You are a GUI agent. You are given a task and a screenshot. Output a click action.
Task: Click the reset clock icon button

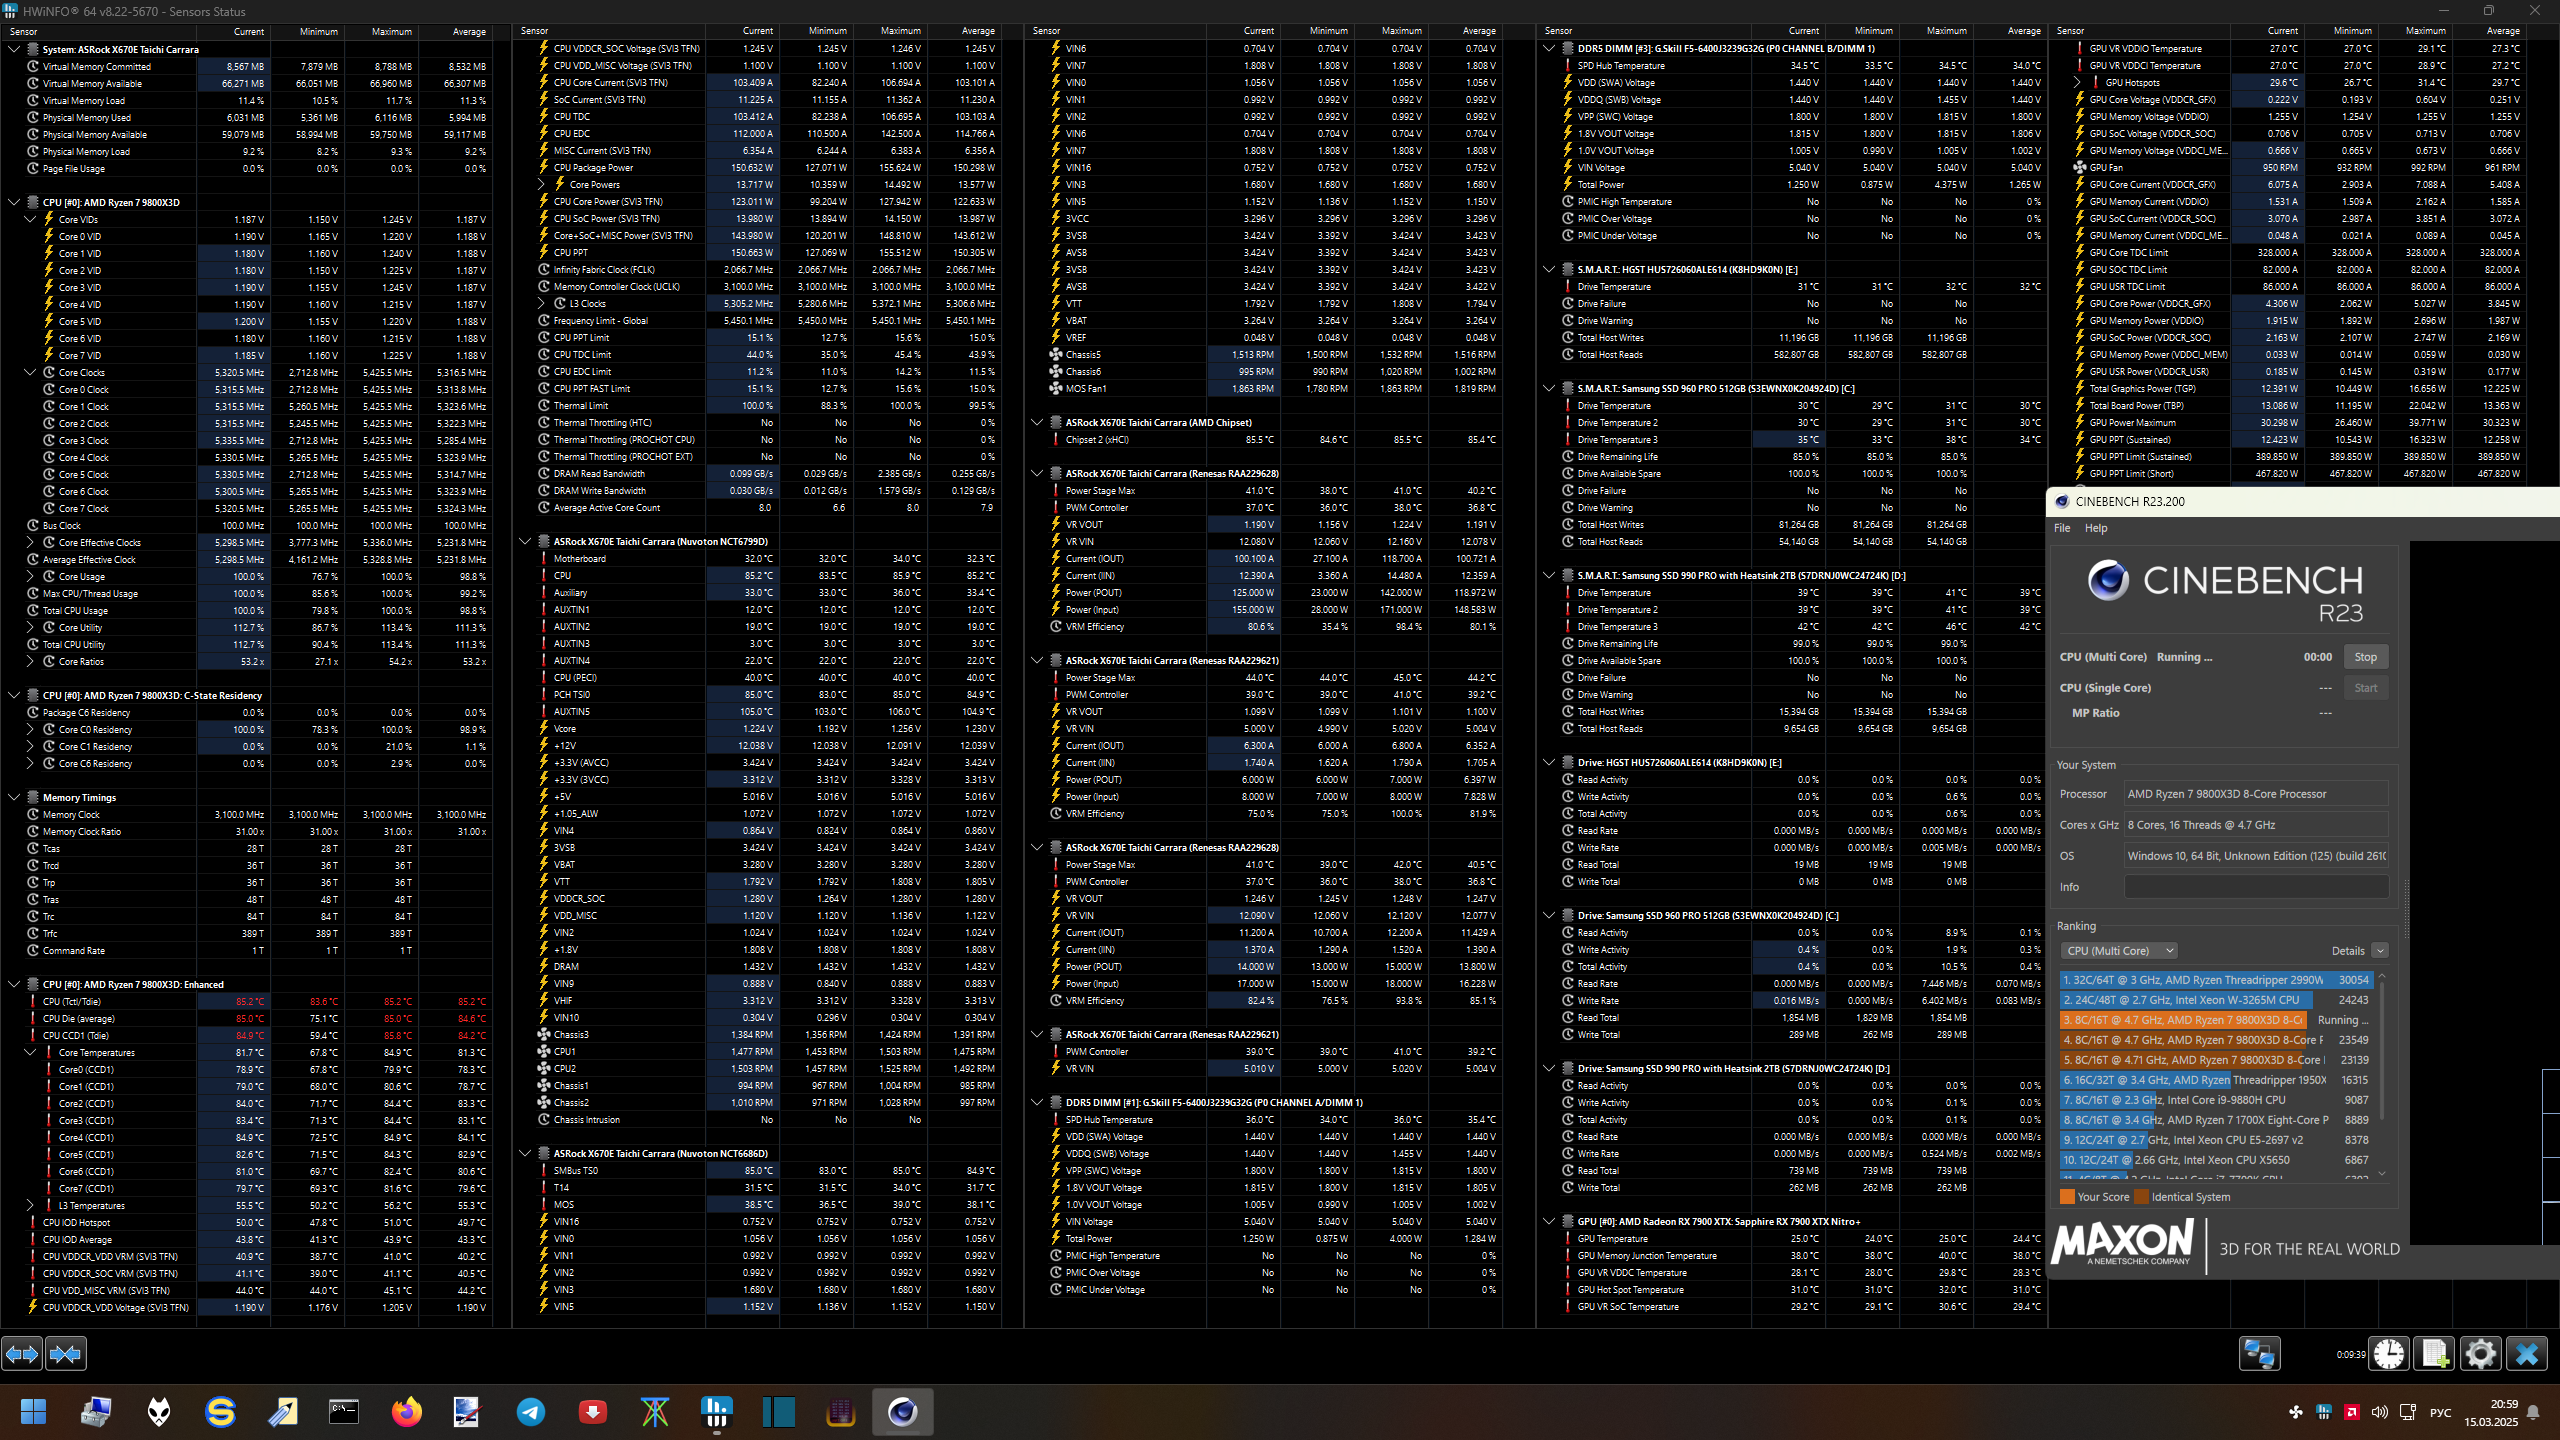tap(2389, 1354)
